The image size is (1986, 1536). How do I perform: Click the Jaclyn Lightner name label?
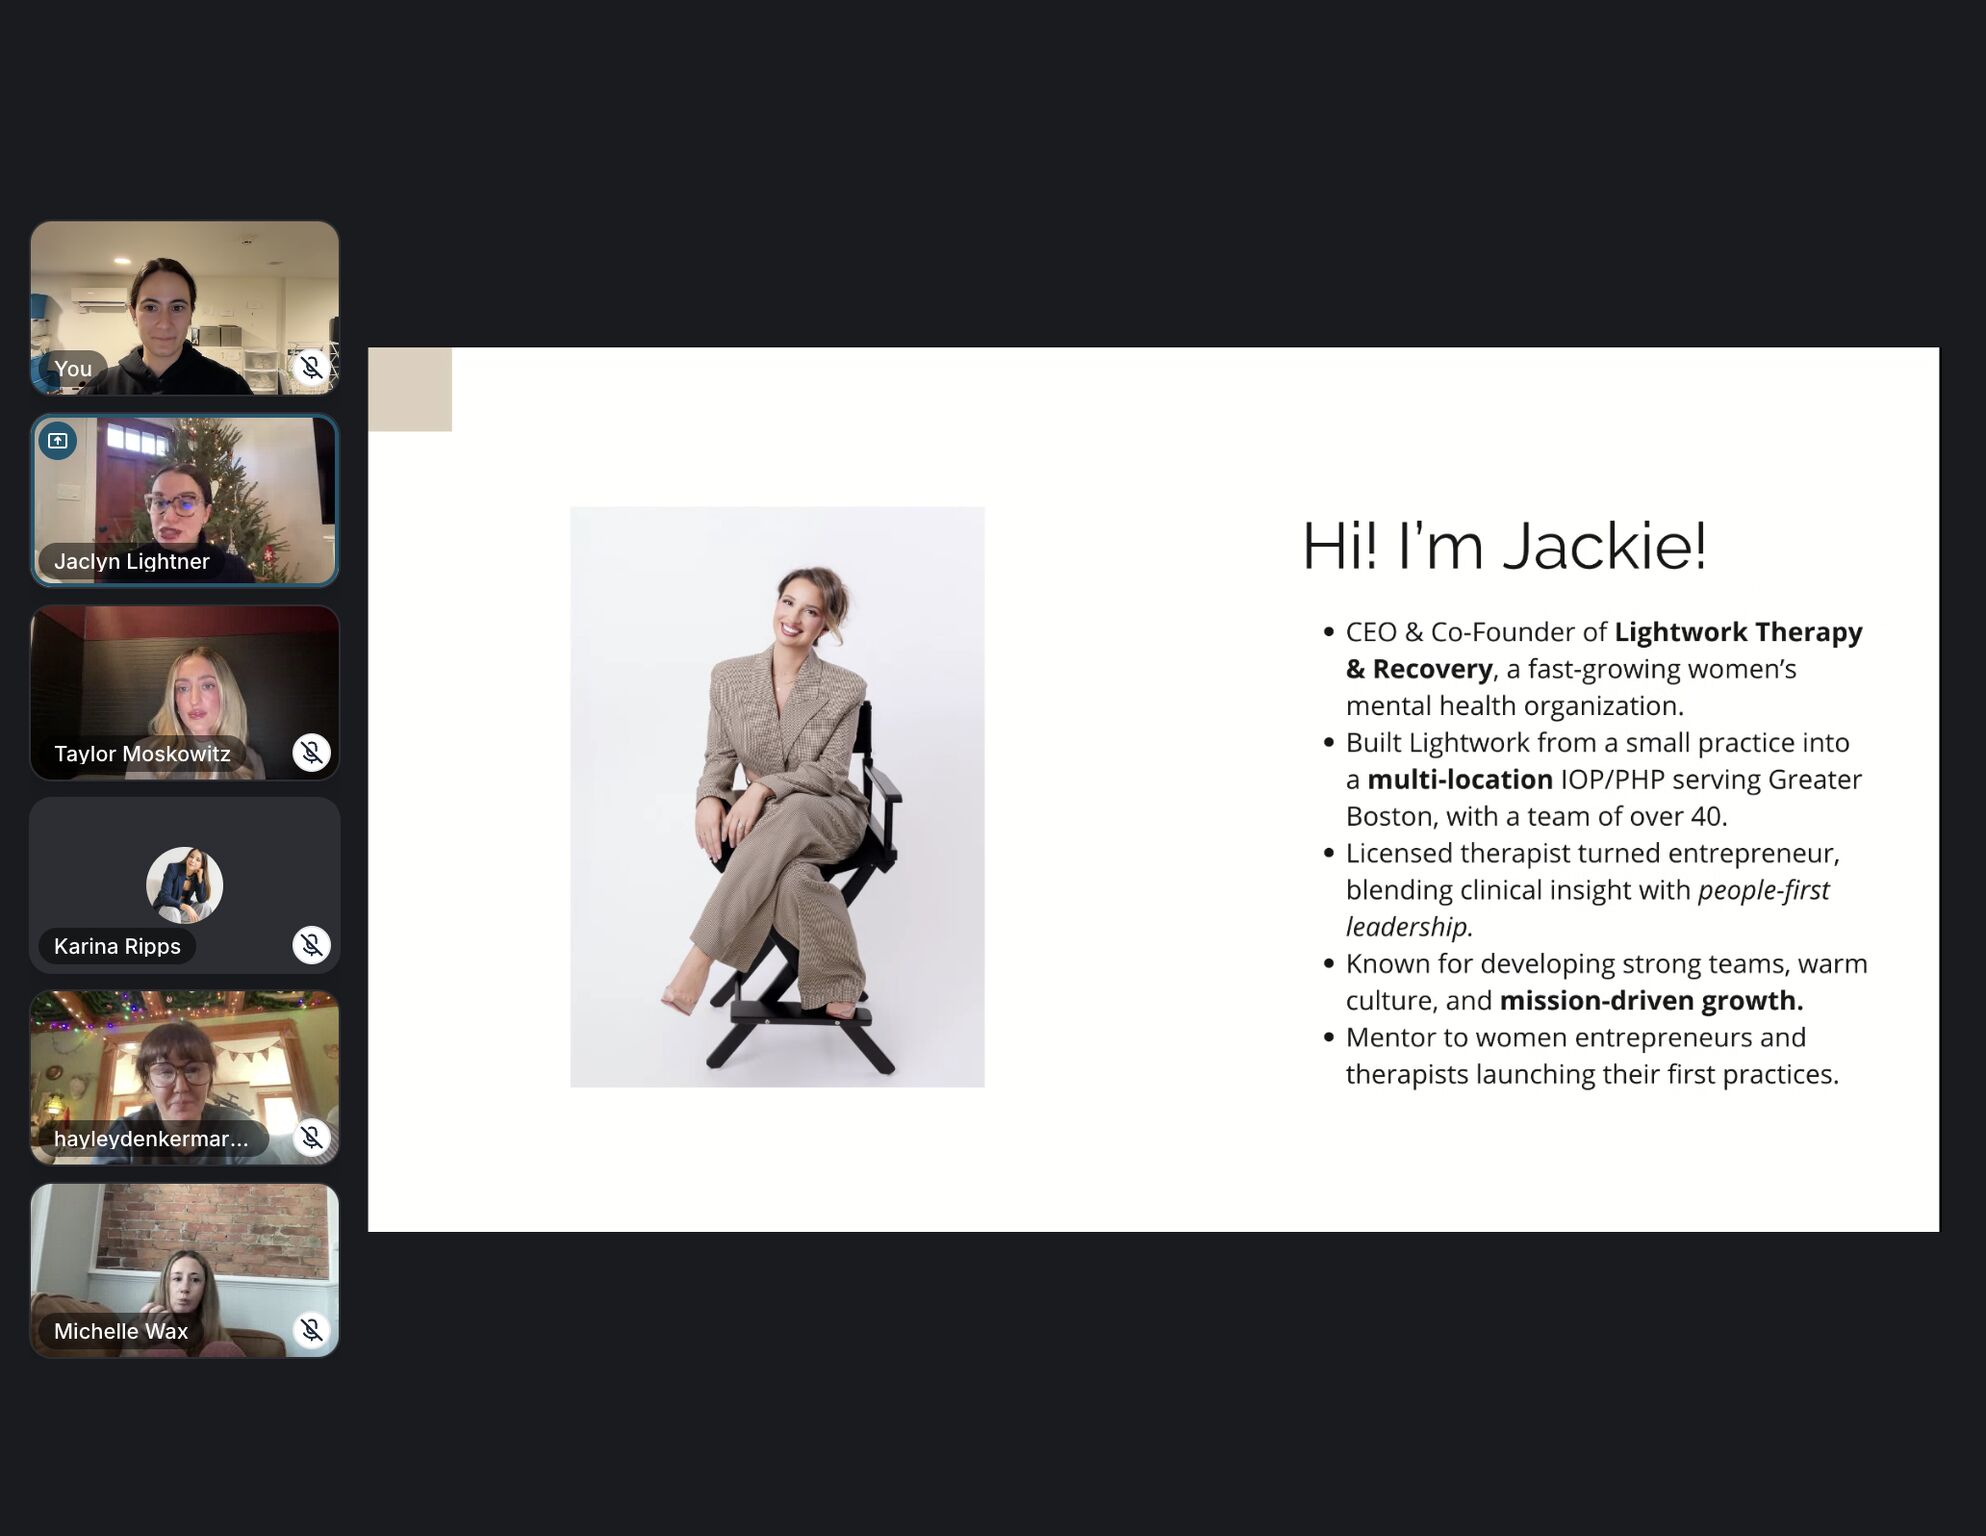tap(131, 561)
